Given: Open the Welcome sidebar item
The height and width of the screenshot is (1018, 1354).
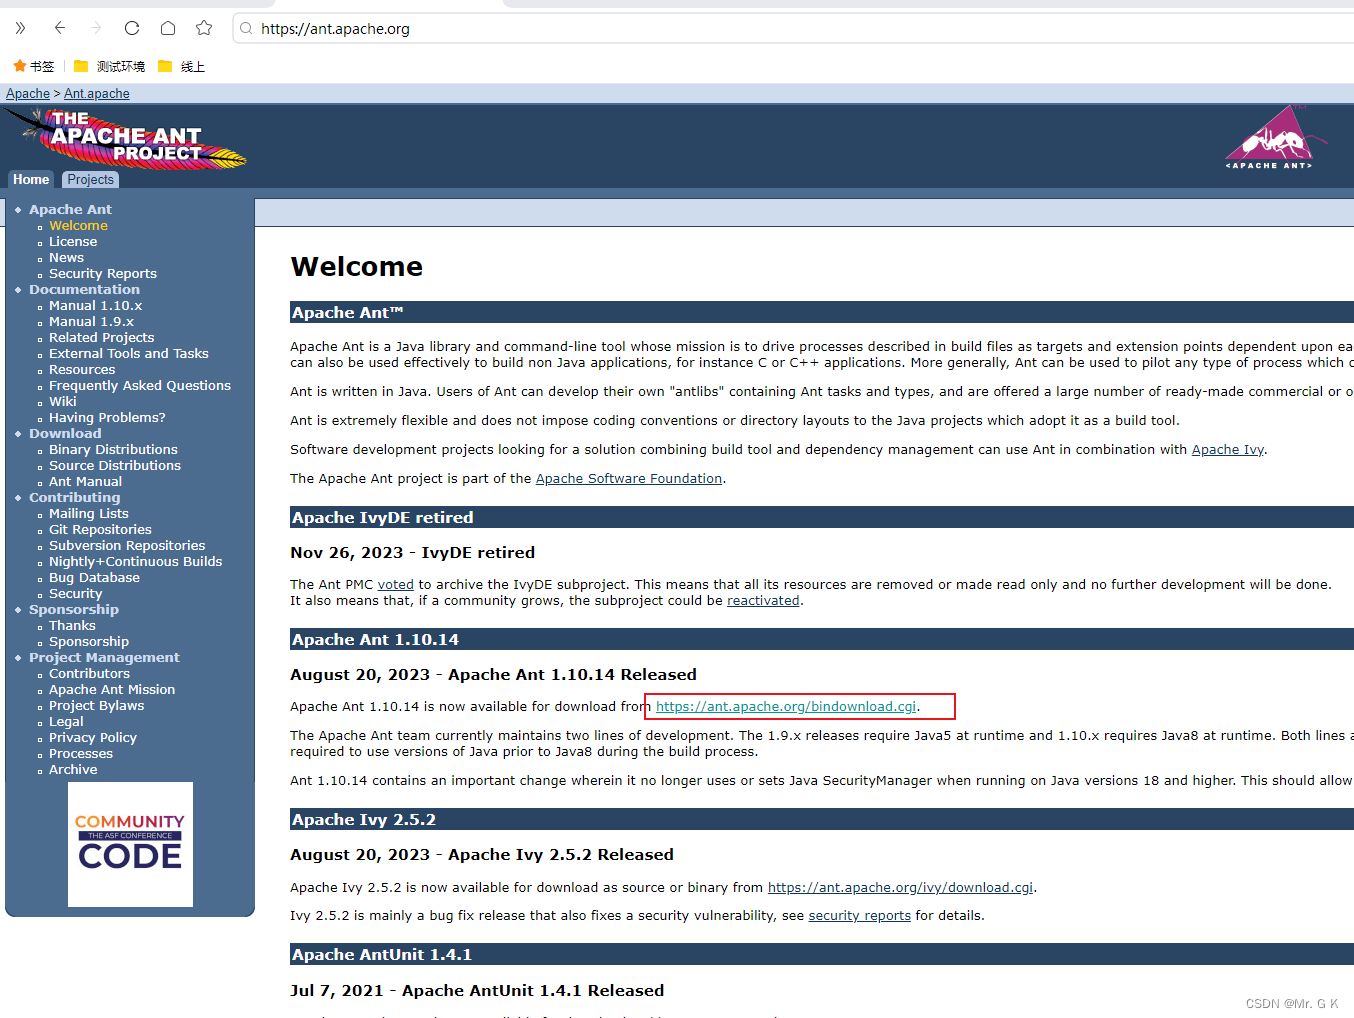Looking at the screenshot, I should pyautogui.click(x=78, y=226).
